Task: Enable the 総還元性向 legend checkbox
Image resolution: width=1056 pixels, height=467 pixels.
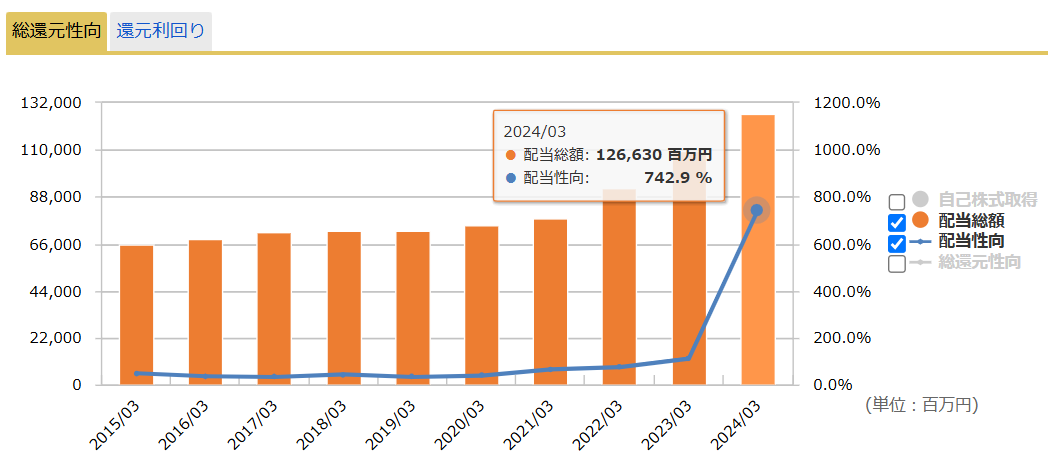Action: (x=897, y=264)
